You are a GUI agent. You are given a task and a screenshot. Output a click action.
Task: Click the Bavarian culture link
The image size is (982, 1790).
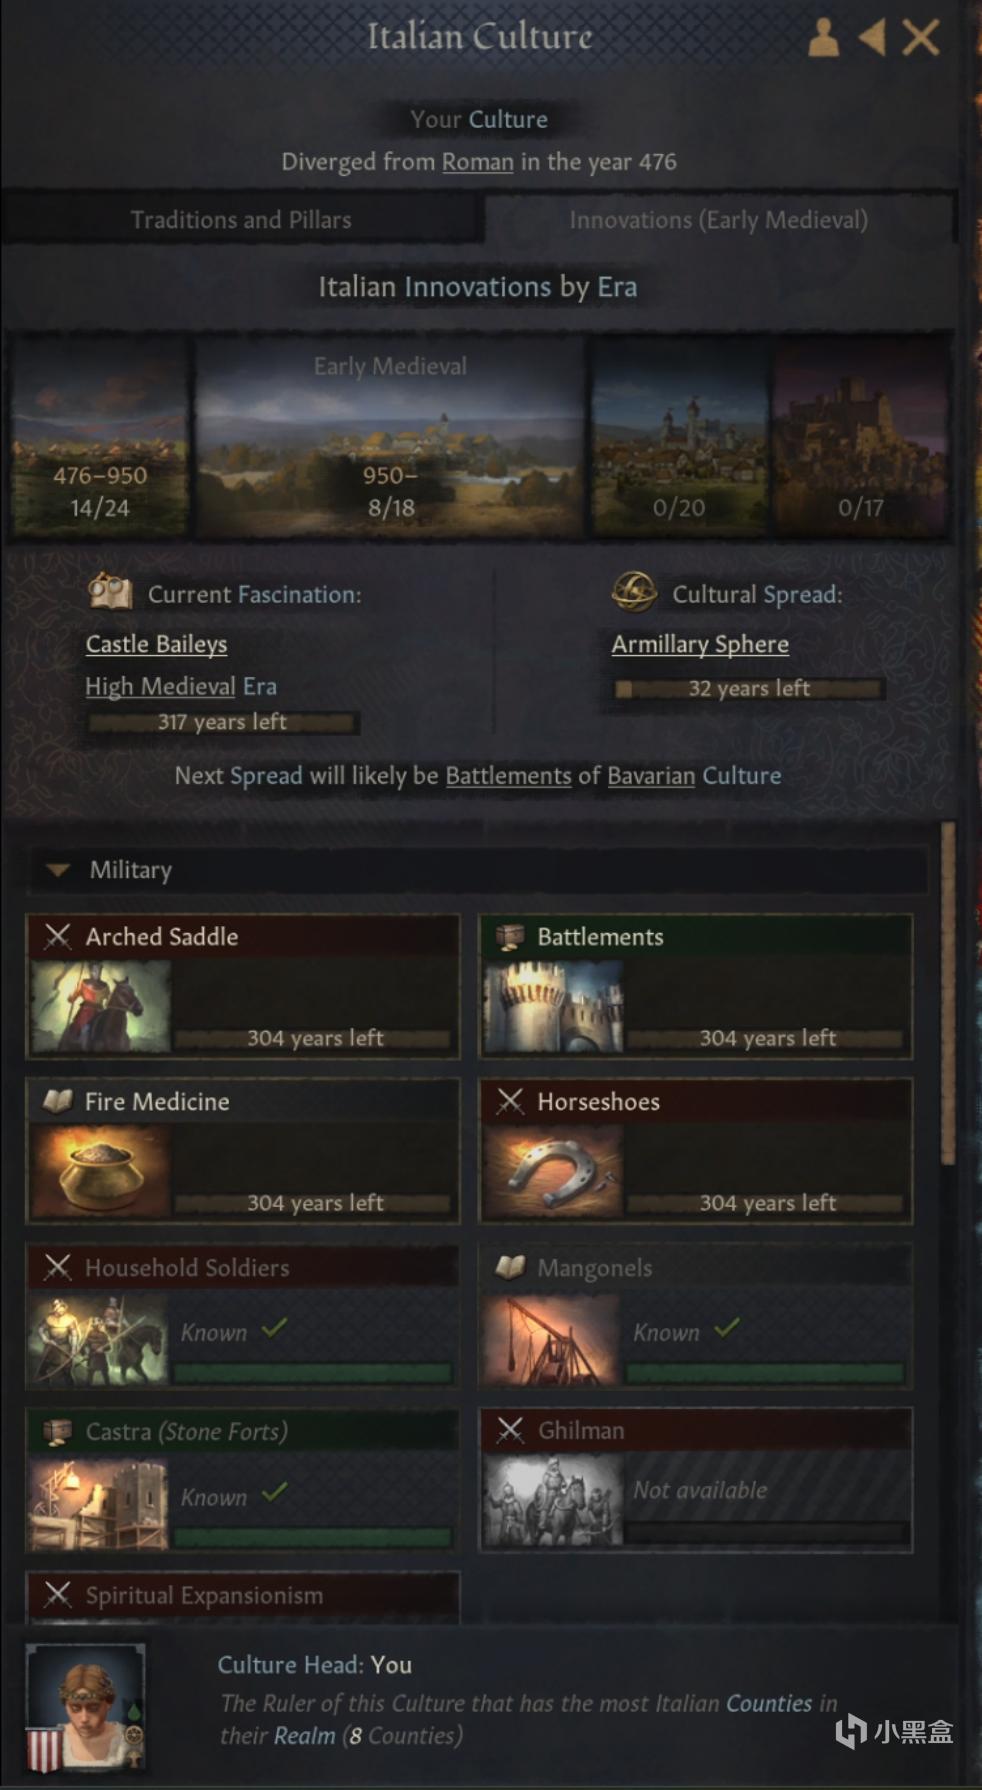(x=651, y=776)
